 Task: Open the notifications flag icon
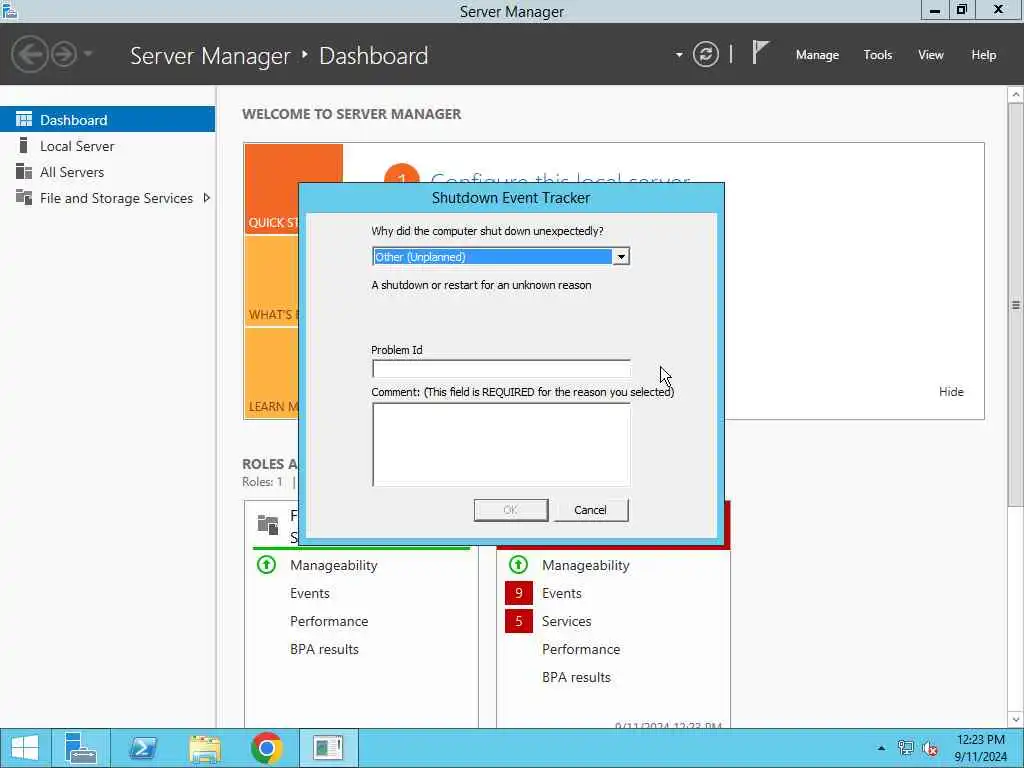(x=760, y=53)
